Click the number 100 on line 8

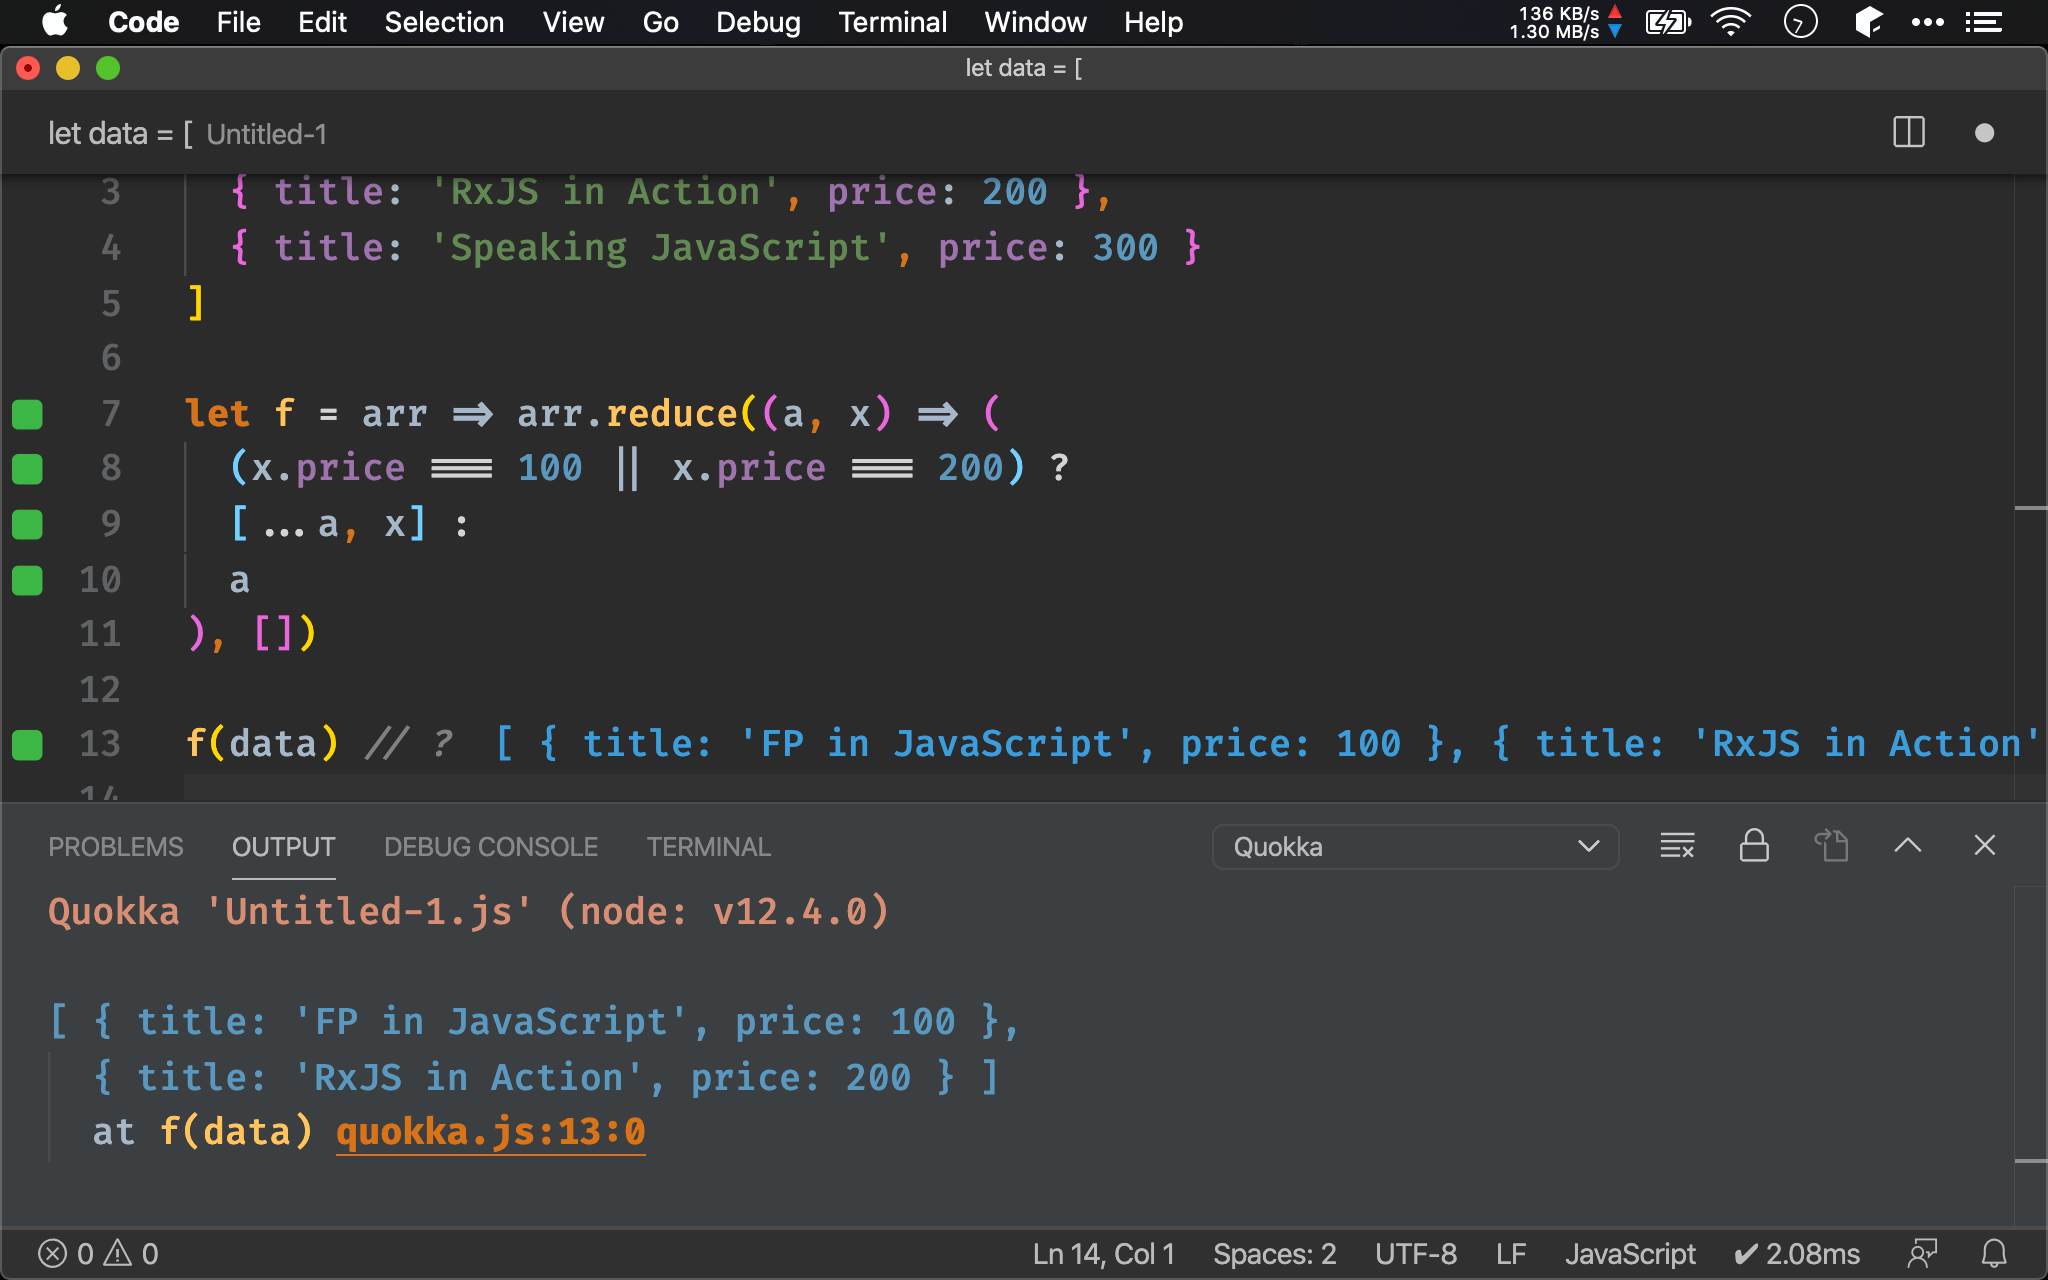tap(550, 468)
